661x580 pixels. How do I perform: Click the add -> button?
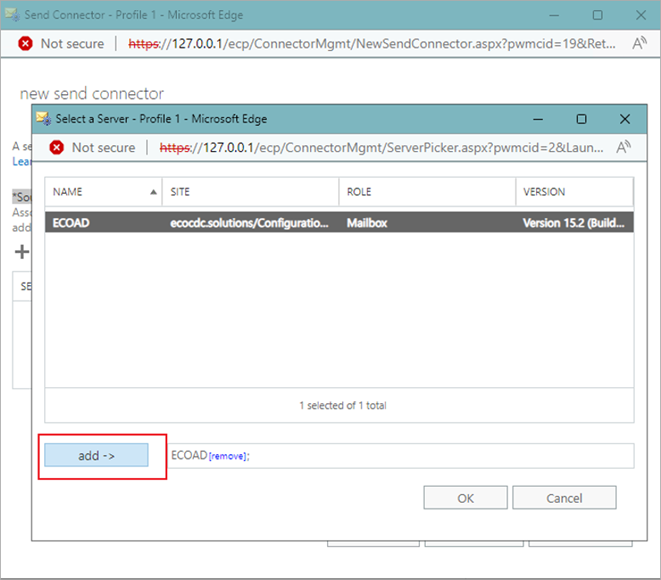96,455
